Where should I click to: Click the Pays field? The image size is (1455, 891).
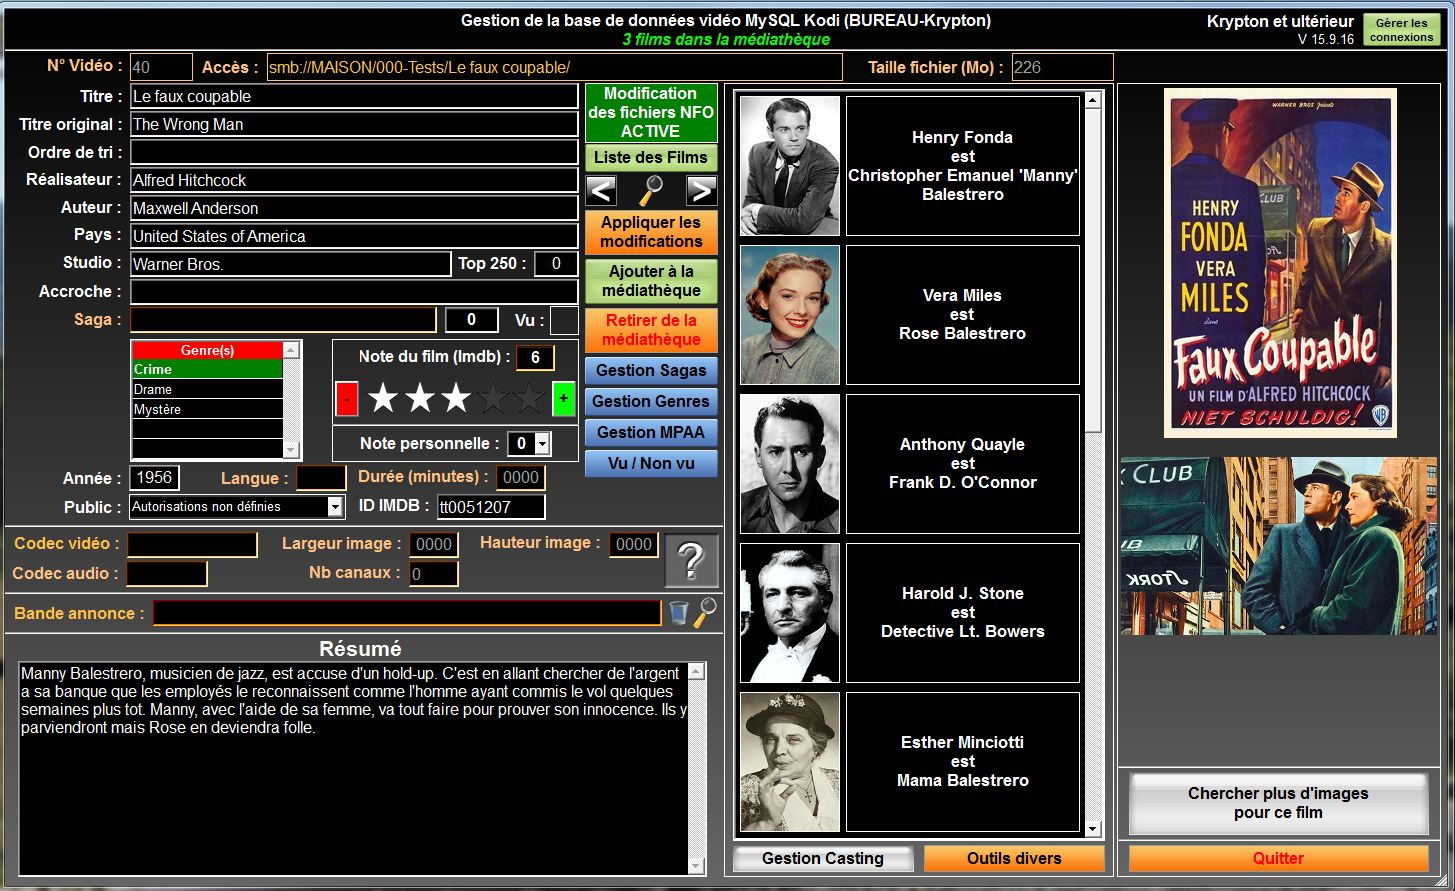(x=354, y=236)
